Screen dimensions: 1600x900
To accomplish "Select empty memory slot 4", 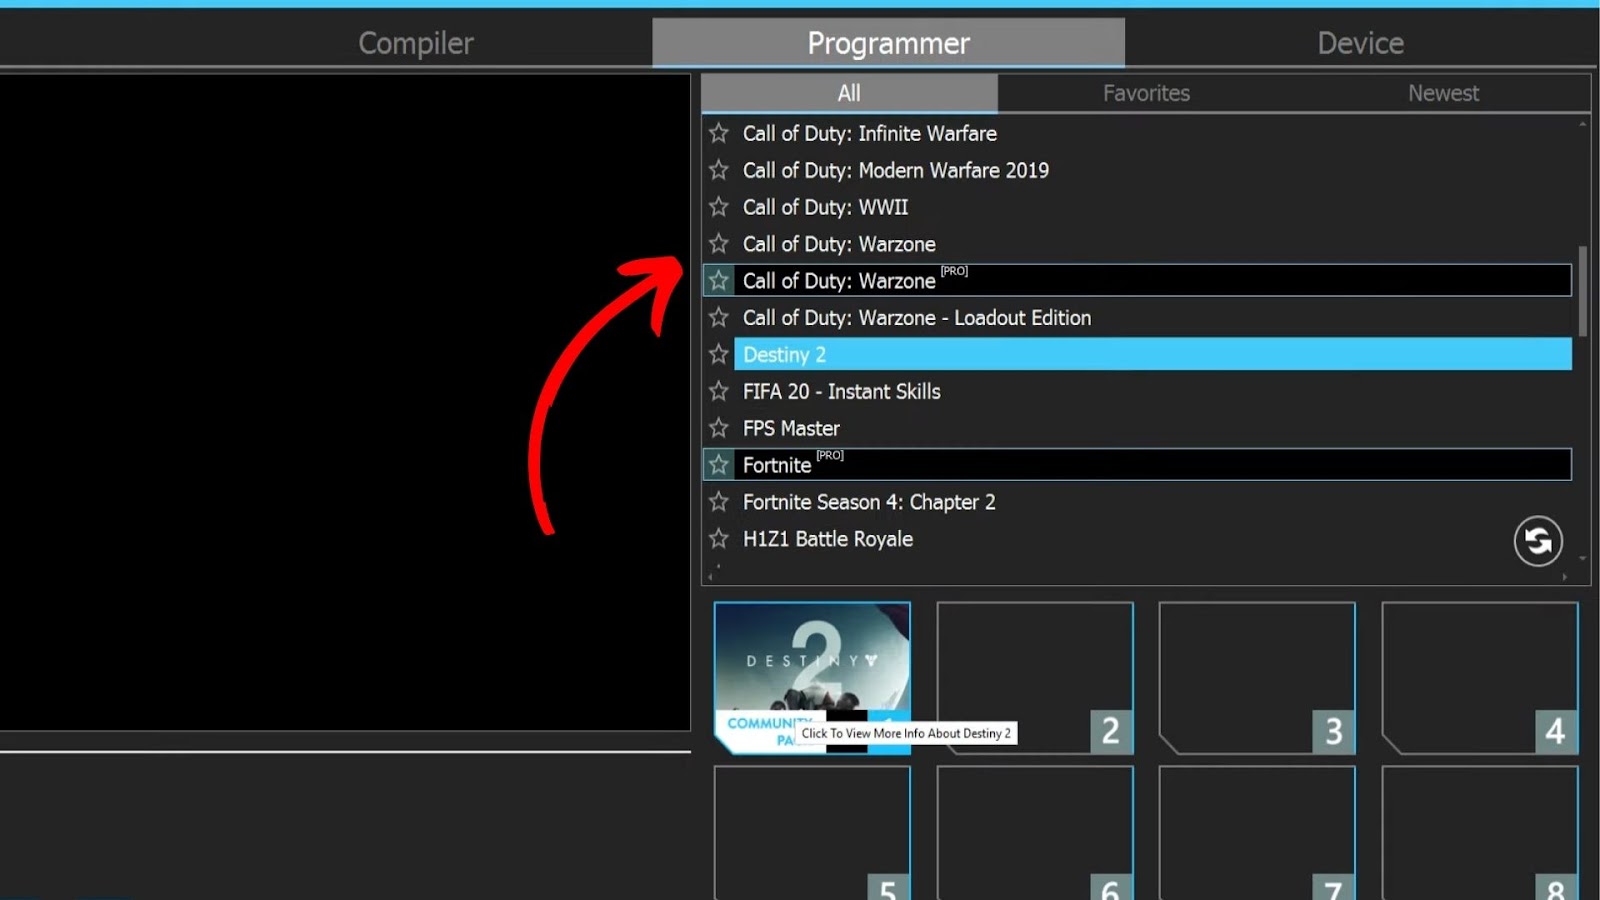I will coord(1480,677).
